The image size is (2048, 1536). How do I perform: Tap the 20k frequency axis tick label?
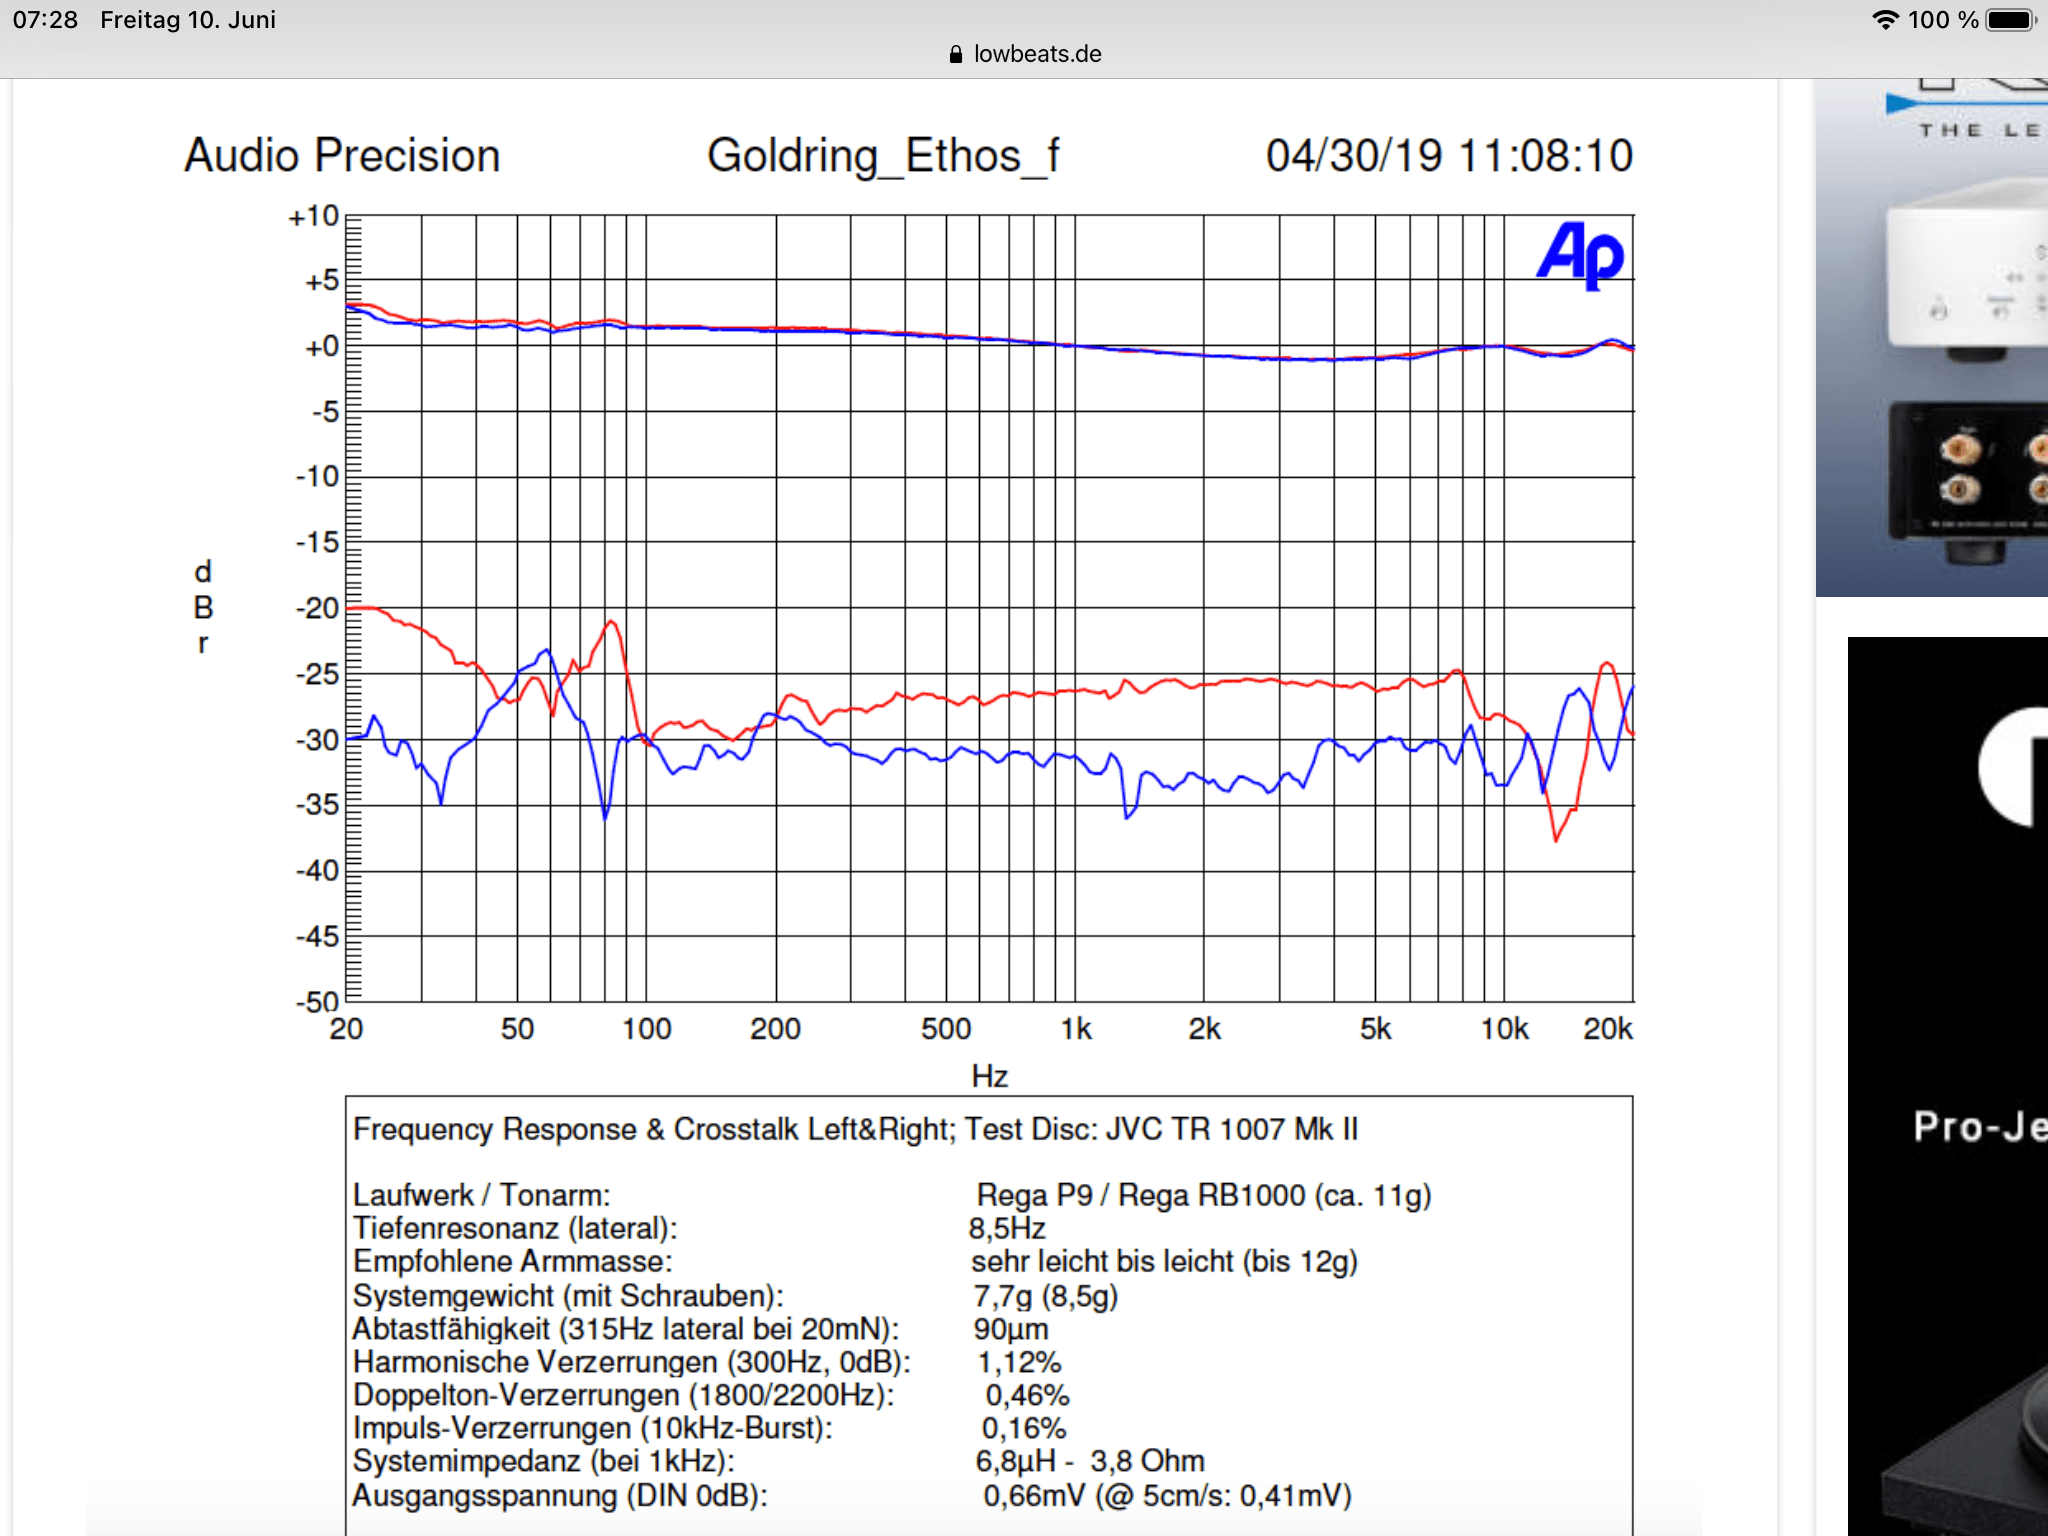[1607, 1029]
